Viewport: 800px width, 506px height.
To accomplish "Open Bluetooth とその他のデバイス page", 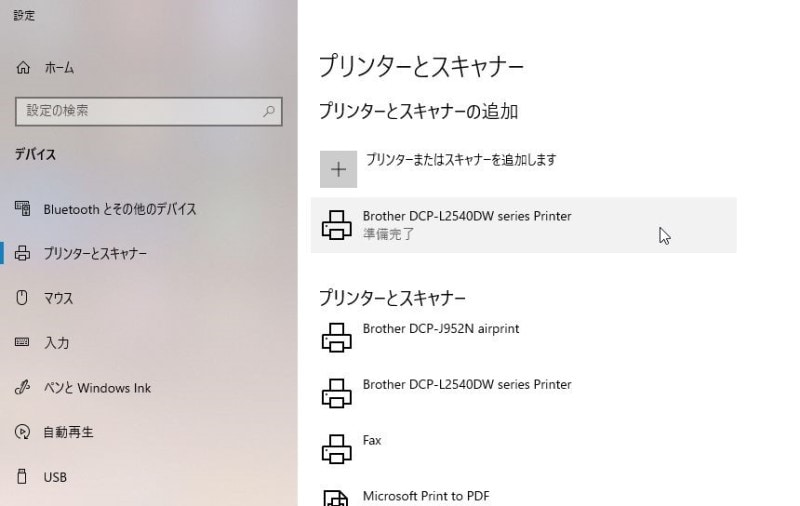I will tap(120, 209).
